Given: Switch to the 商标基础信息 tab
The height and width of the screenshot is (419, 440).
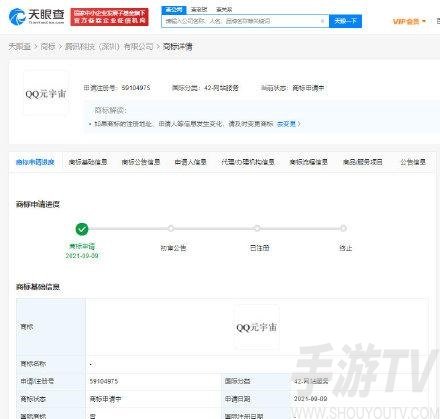Looking at the screenshot, I should (x=88, y=162).
